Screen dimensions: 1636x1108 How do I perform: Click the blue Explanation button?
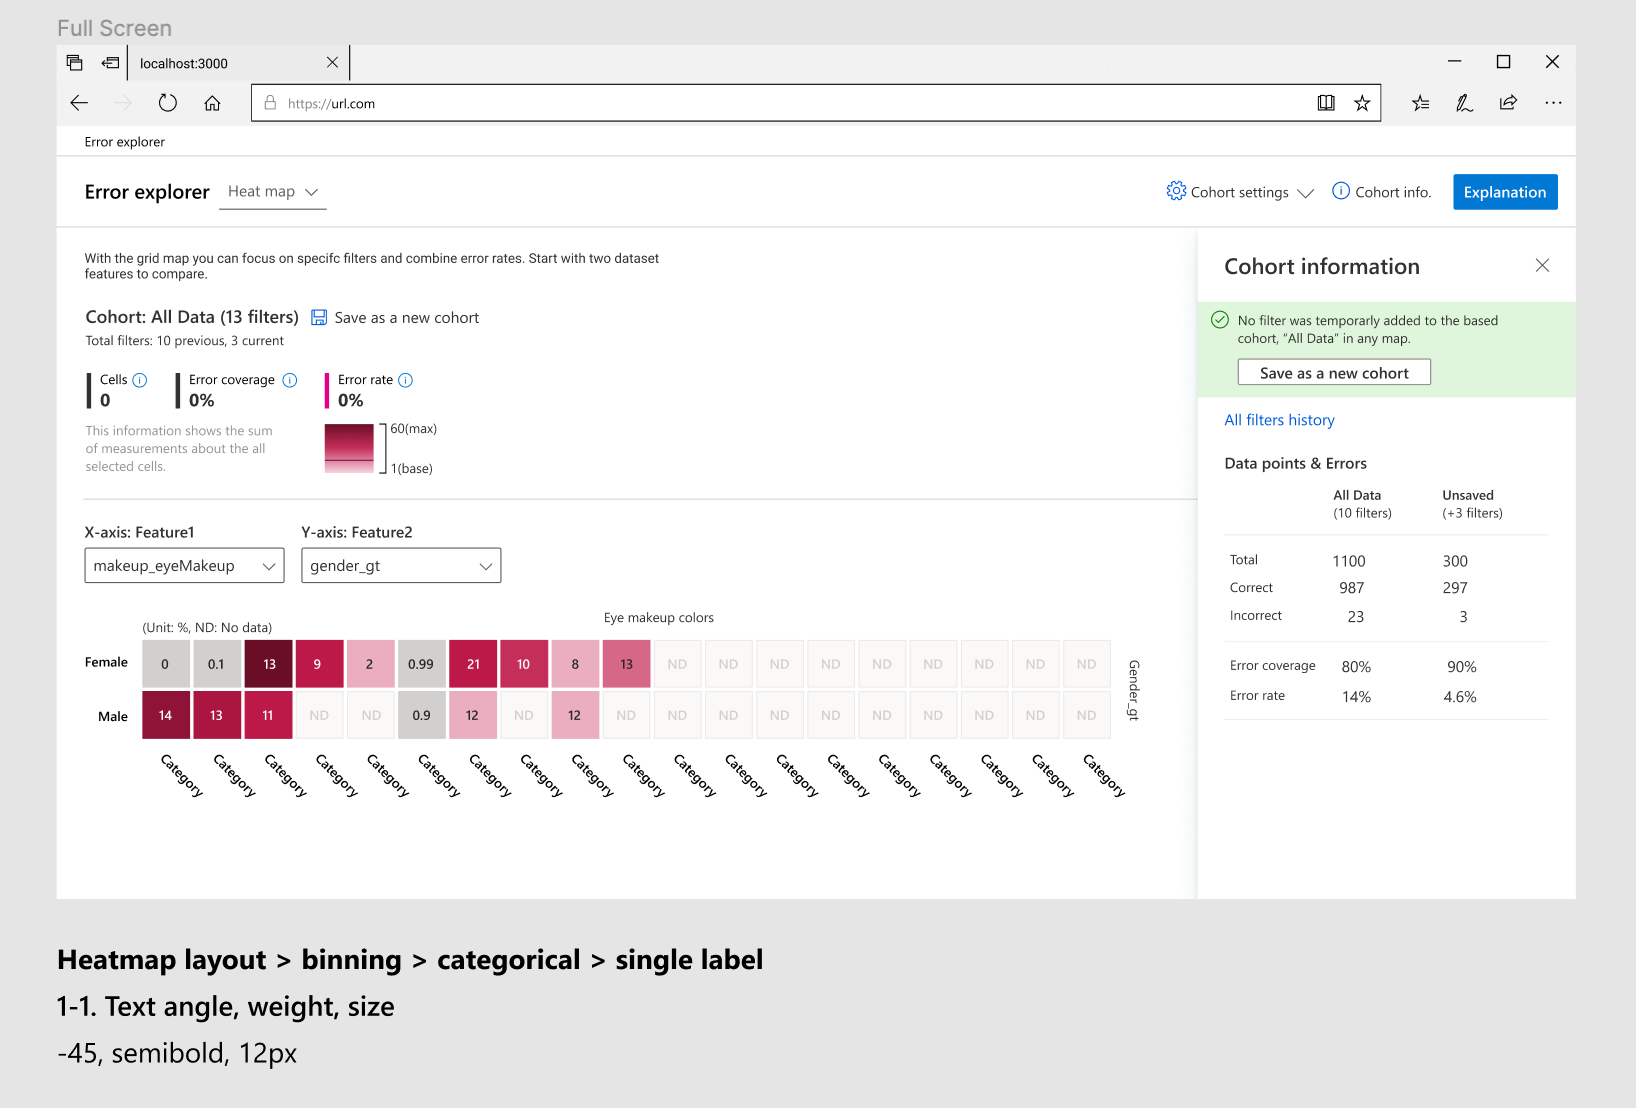pyautogui.click(x=1505, y=192)
